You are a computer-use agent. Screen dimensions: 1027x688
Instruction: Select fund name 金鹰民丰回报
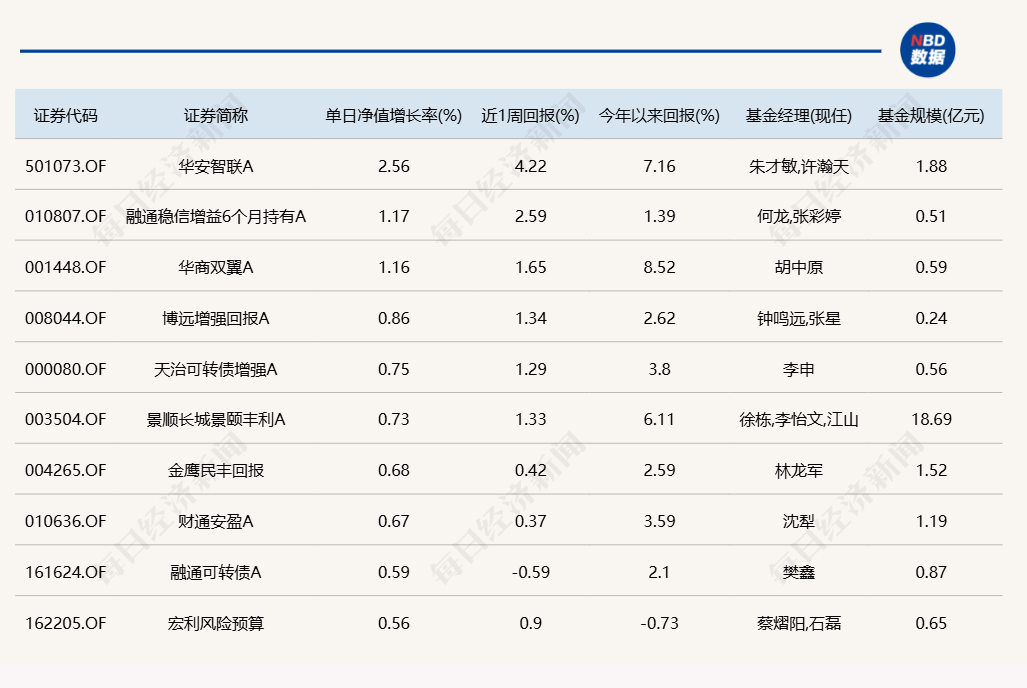coord(215,470)
